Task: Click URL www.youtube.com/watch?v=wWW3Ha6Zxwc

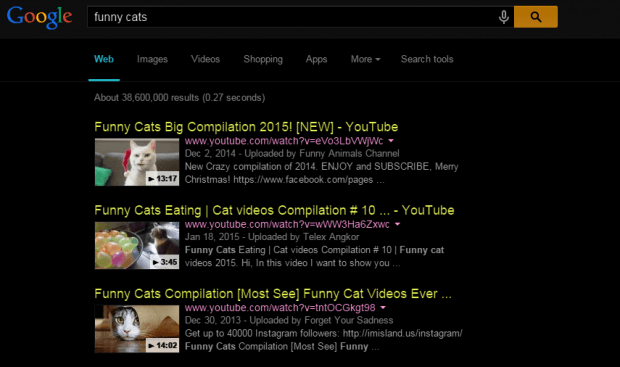Action: coord(287,225)
